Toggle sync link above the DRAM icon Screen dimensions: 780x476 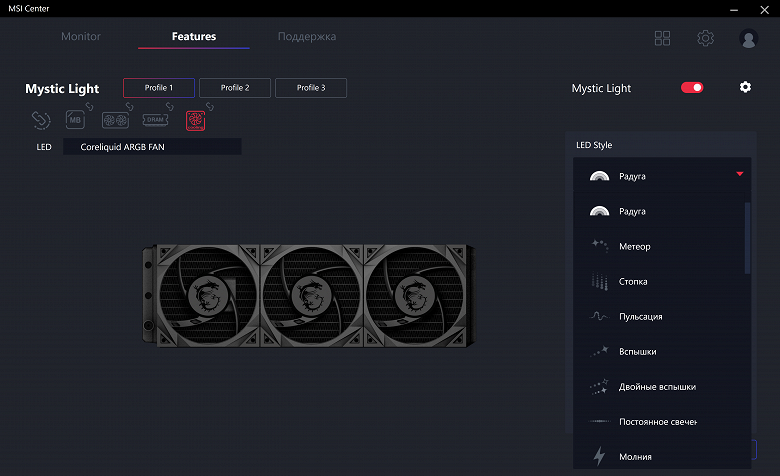click(x=170, y=106)
